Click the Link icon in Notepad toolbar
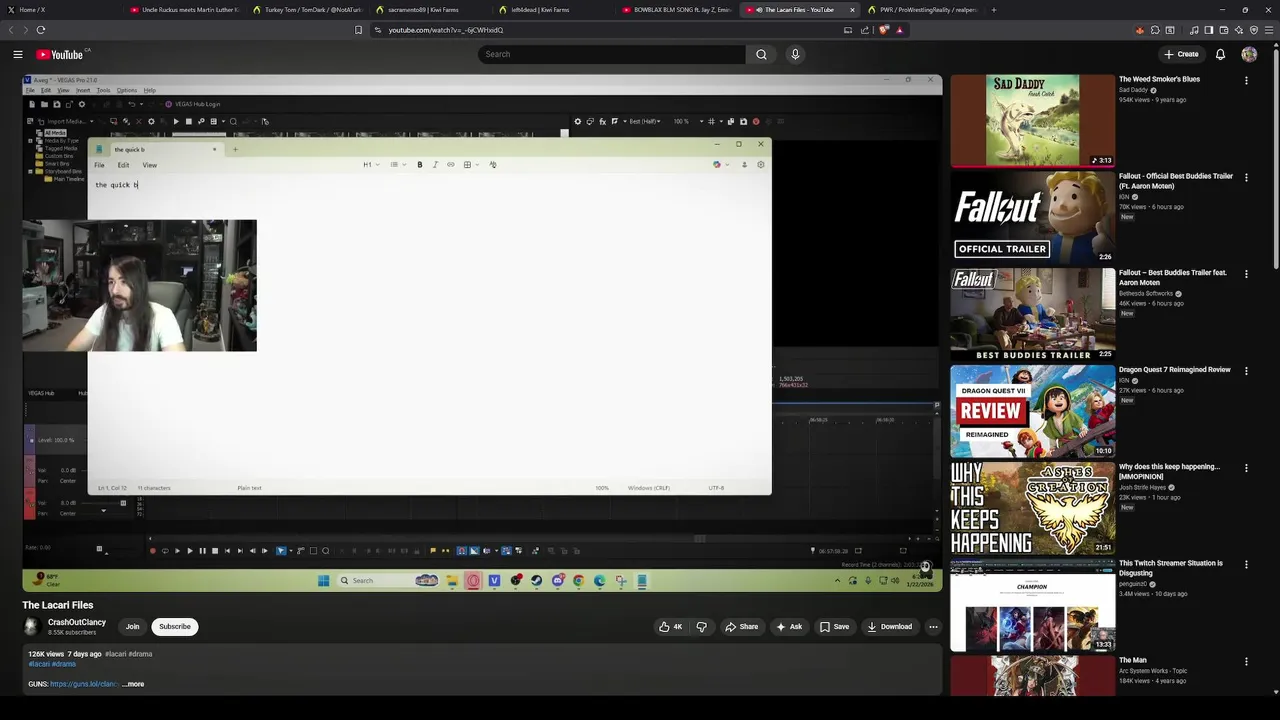 (x=450, y=165)
